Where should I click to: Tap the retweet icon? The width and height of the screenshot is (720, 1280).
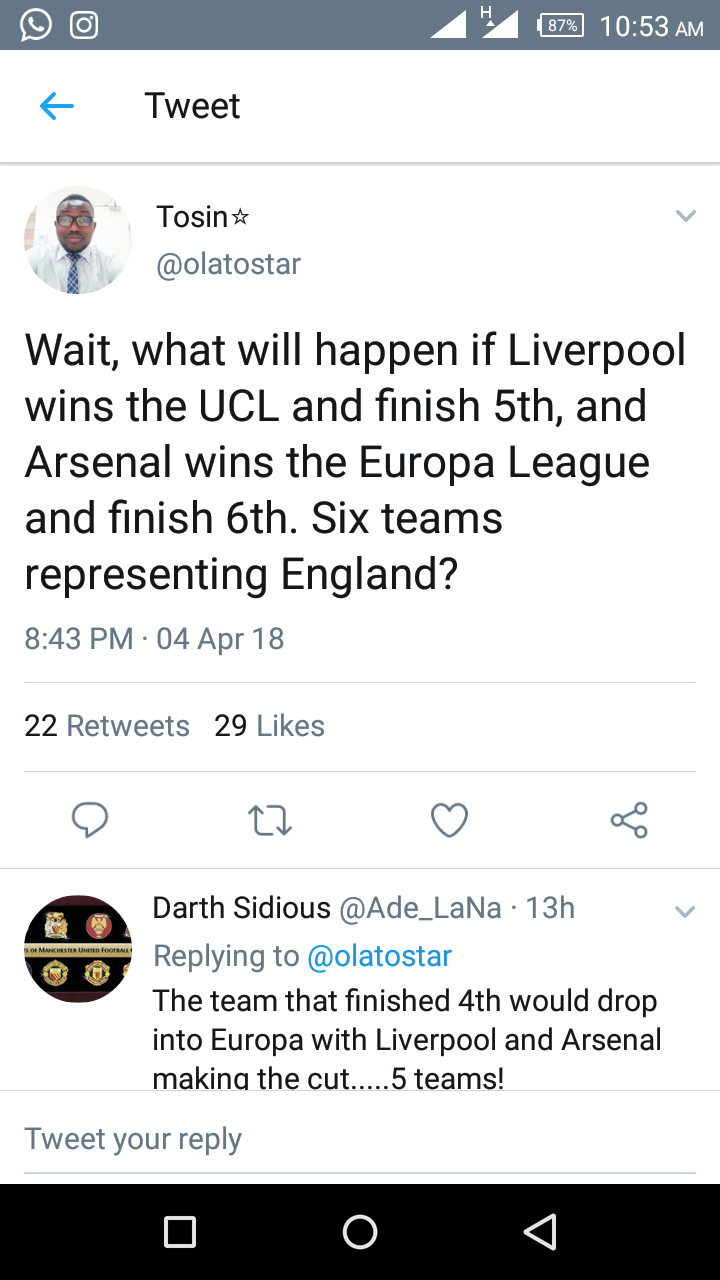click(269, 820)
